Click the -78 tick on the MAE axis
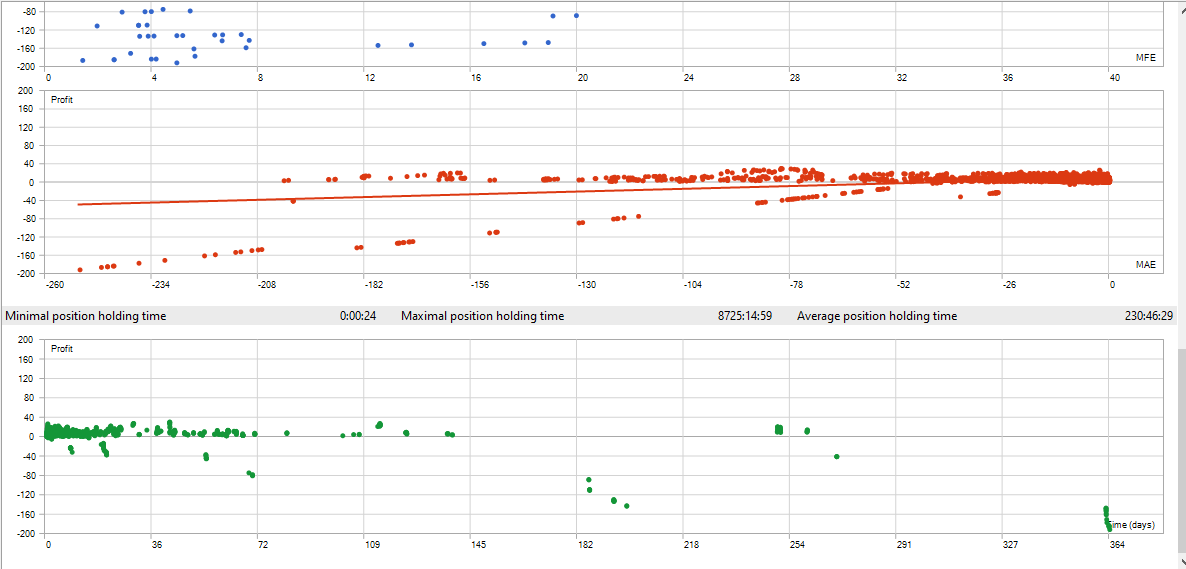This screenshot has height=569, width=1186. click(x=797, y=285)
